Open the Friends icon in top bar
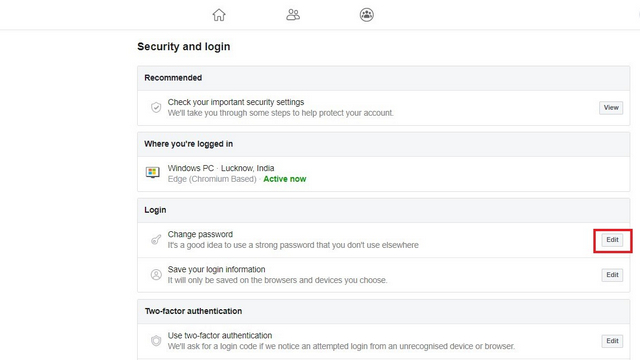Image resolution: width=640 pixels, height=360 pixels. [x=293, y=15]
